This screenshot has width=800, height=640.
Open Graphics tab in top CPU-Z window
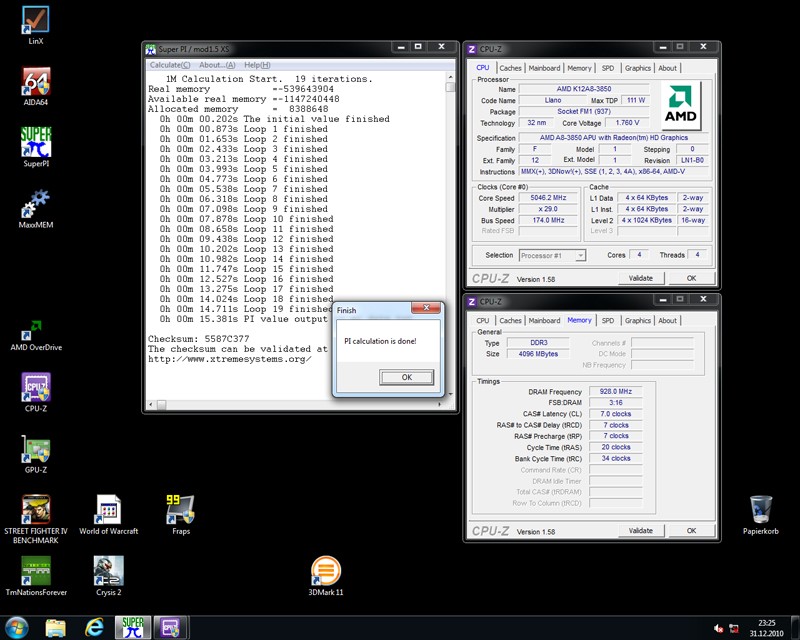pos(638,68)
